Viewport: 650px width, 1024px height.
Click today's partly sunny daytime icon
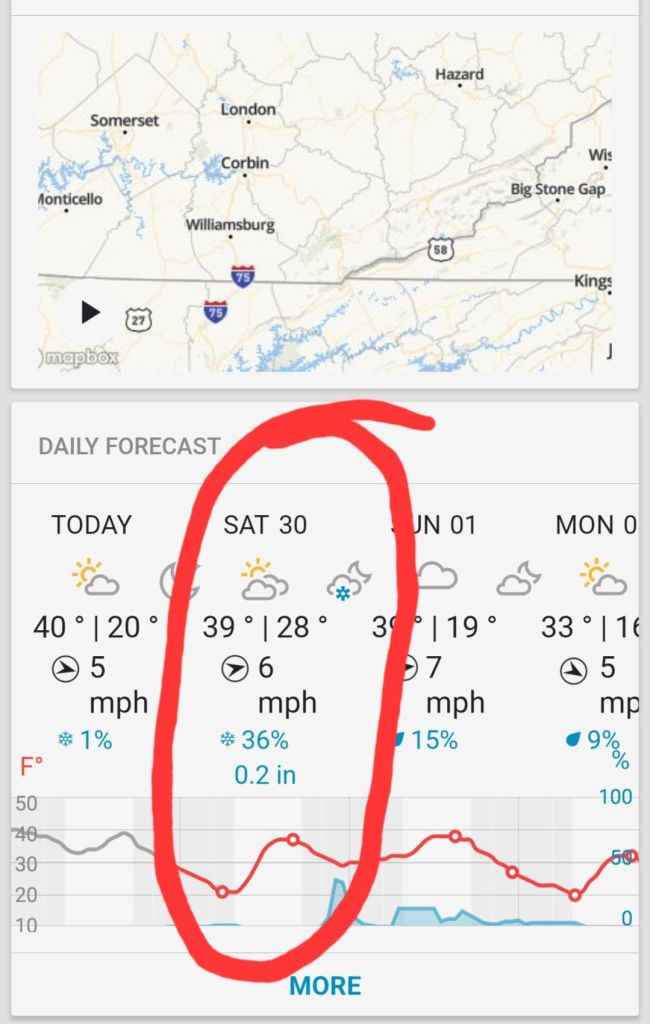[x=95, y=577]
